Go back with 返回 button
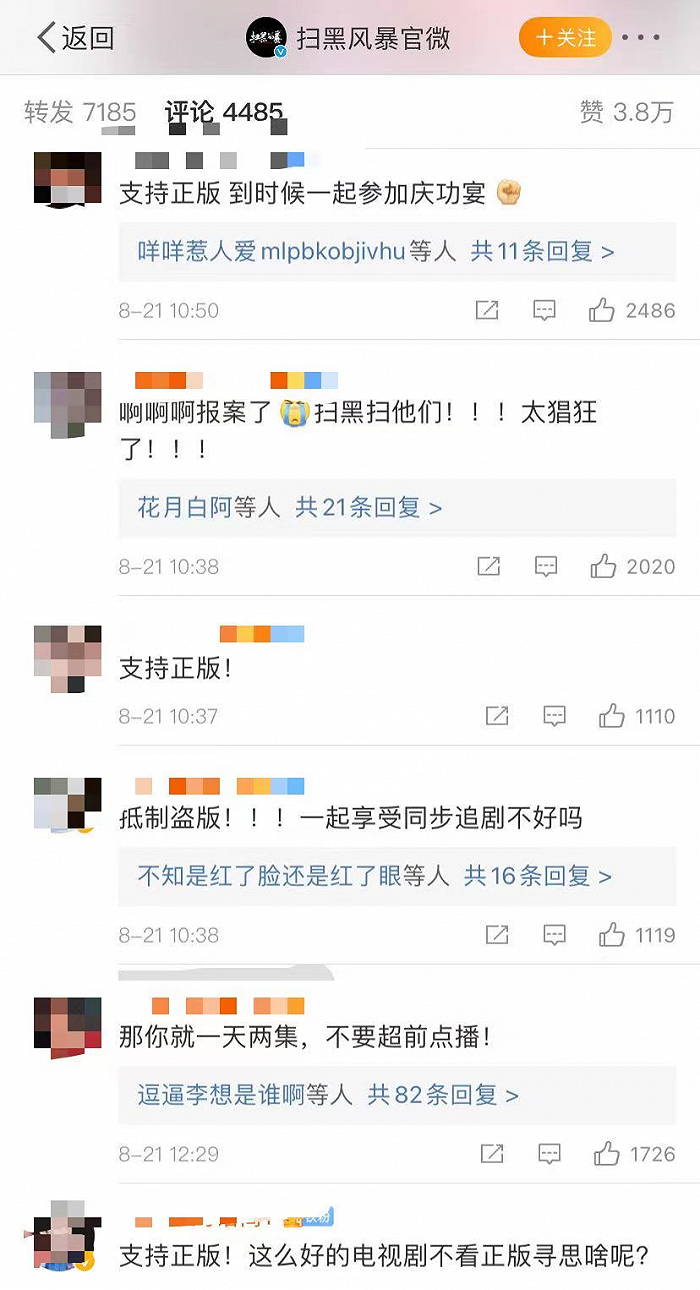 point(76,38)
